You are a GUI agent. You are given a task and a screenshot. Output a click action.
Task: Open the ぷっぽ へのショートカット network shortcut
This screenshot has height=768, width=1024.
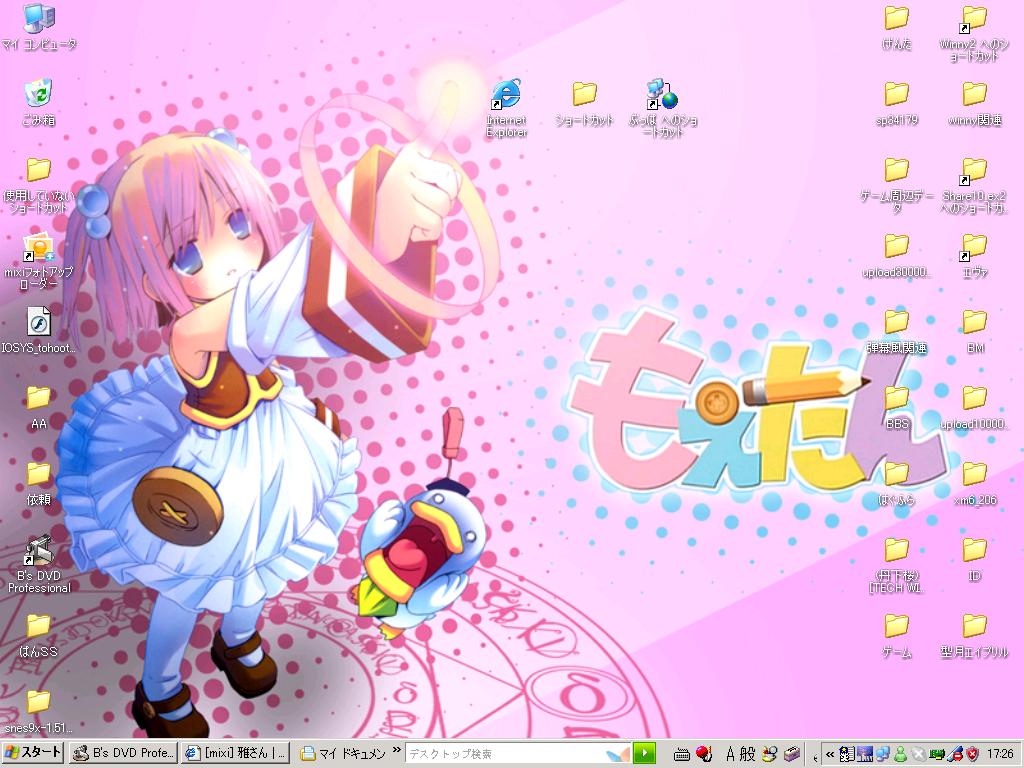[x=663, y=107]
